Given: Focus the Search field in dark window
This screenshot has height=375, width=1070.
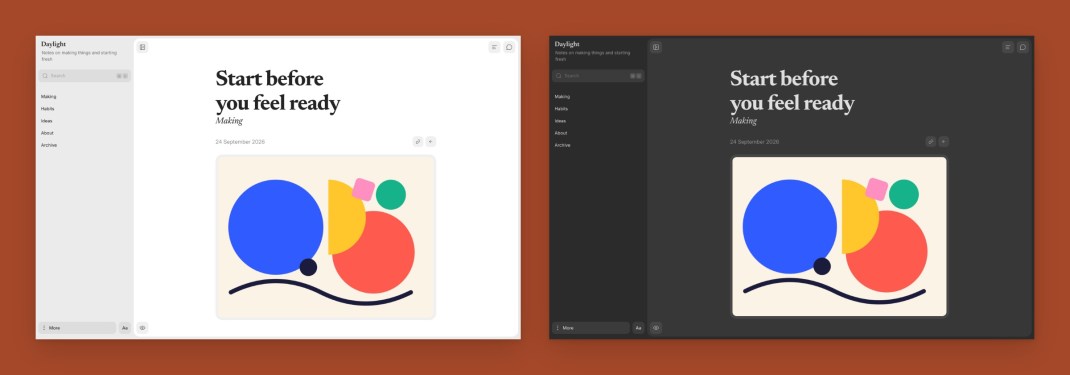Looking at the screenshot, I should click(x=598, y=76).
